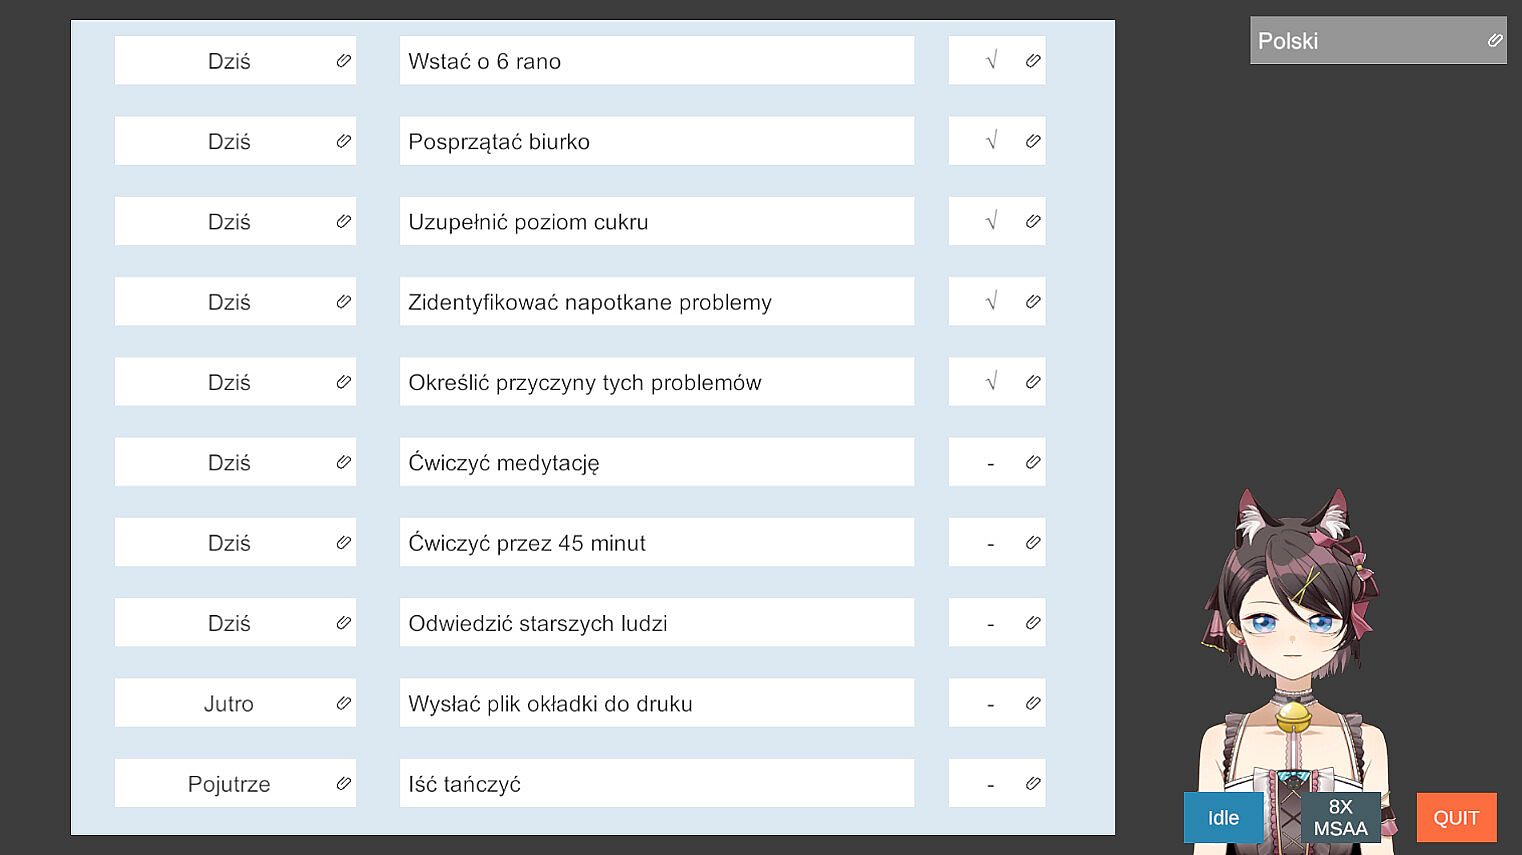
Task: Click status link icon for Iść tańczyć
Action: point(1033,783)
